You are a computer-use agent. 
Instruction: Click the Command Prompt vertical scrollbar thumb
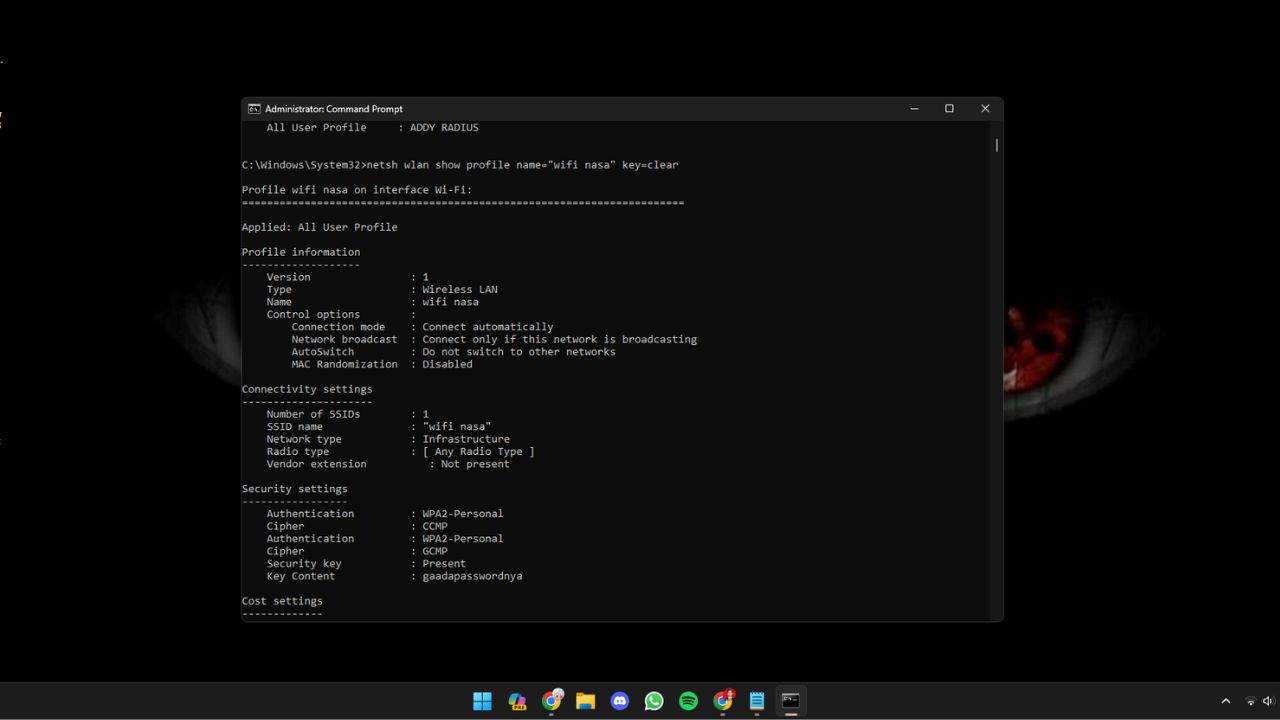996,145
